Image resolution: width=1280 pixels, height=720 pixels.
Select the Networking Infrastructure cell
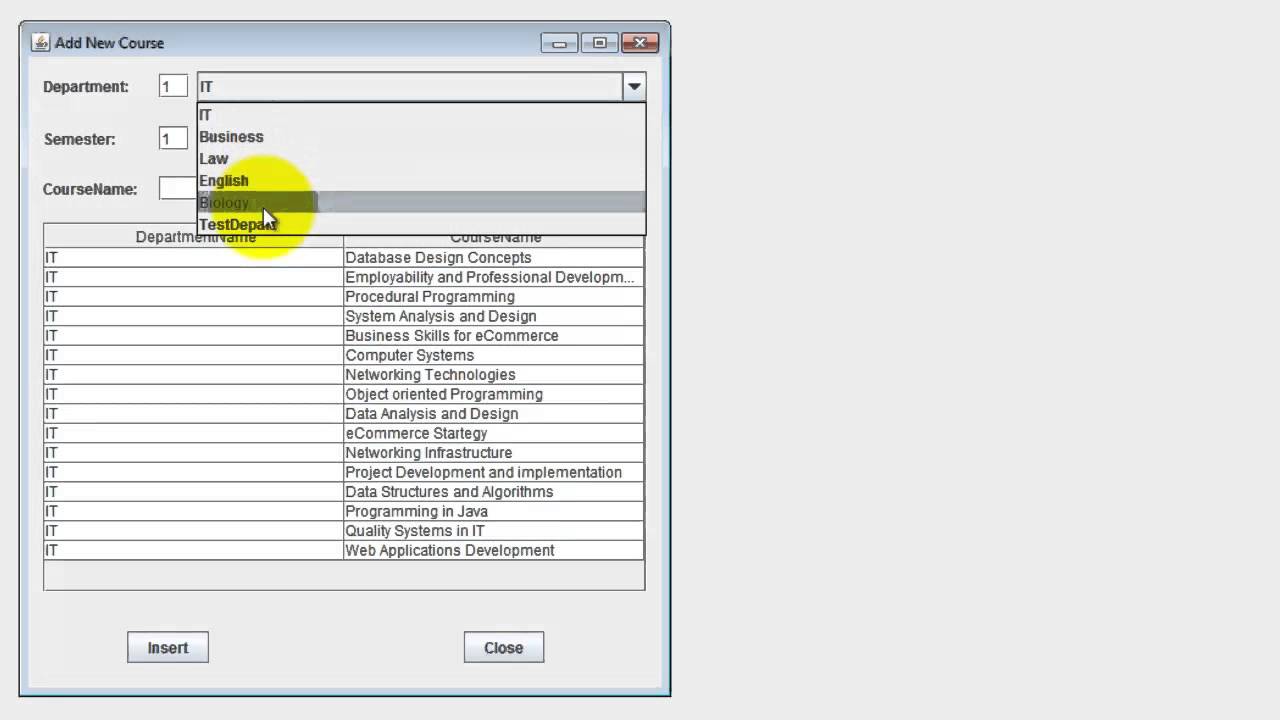click(x=493, y=453)
